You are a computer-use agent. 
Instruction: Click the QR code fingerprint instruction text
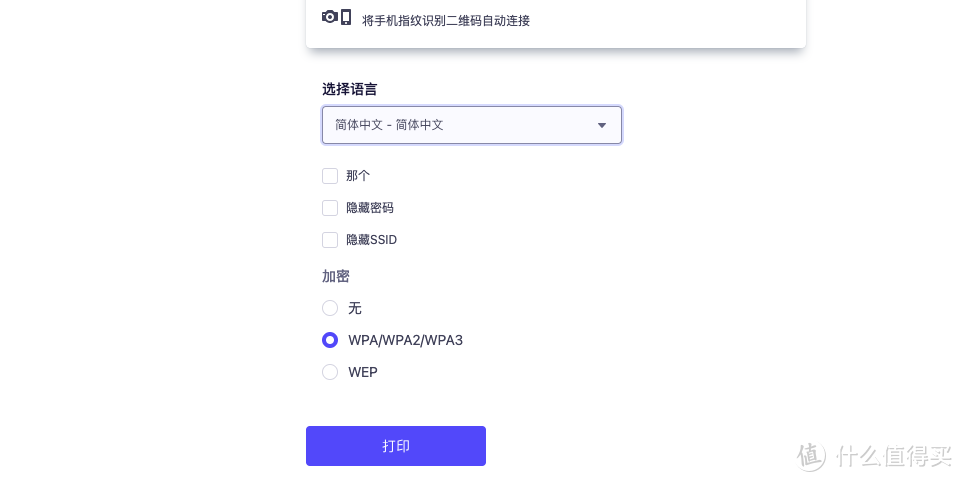click(446, 20)
